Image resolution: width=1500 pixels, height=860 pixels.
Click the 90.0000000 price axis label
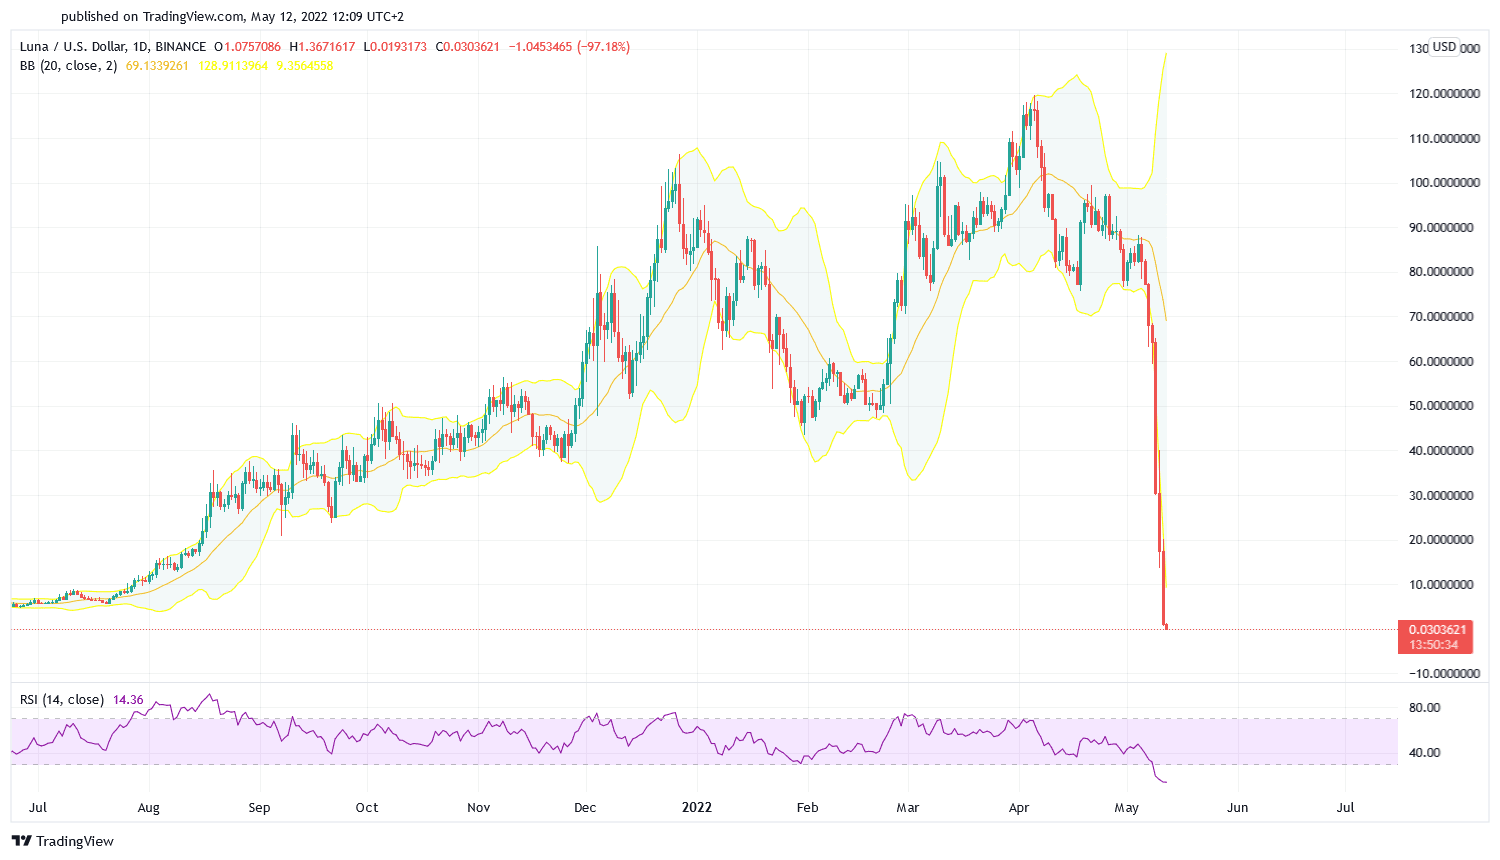tap(1441, 228)
